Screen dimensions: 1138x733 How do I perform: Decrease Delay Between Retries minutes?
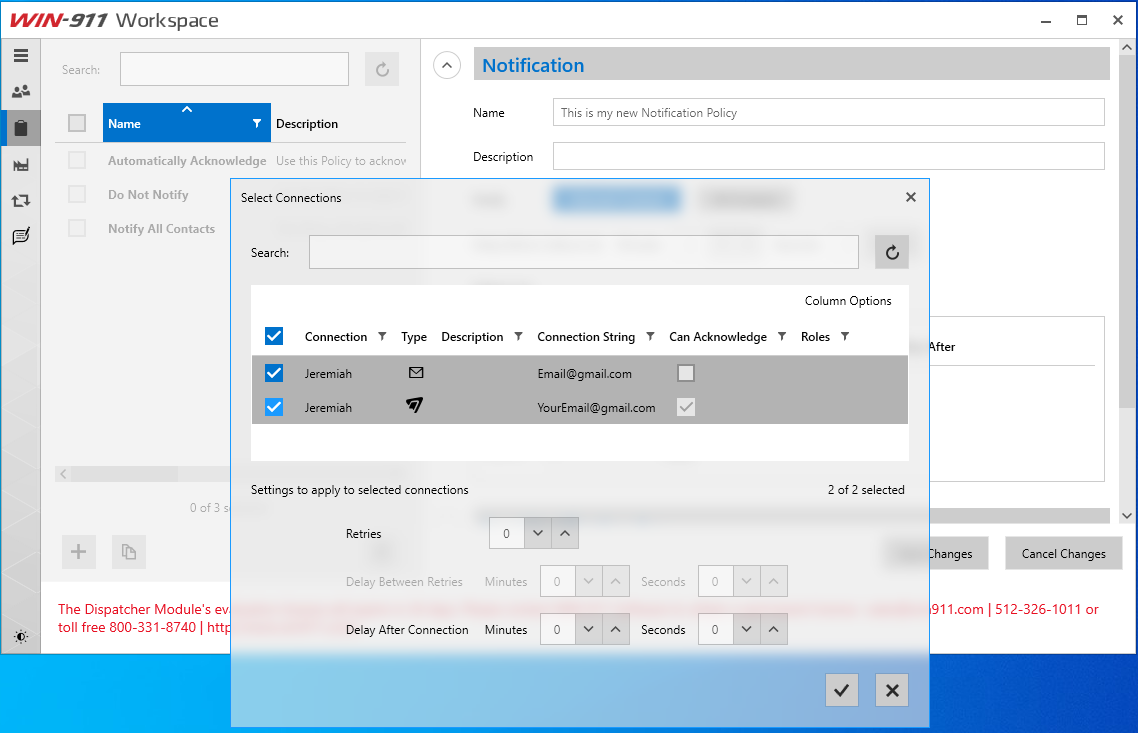click(x=589, y=581)
